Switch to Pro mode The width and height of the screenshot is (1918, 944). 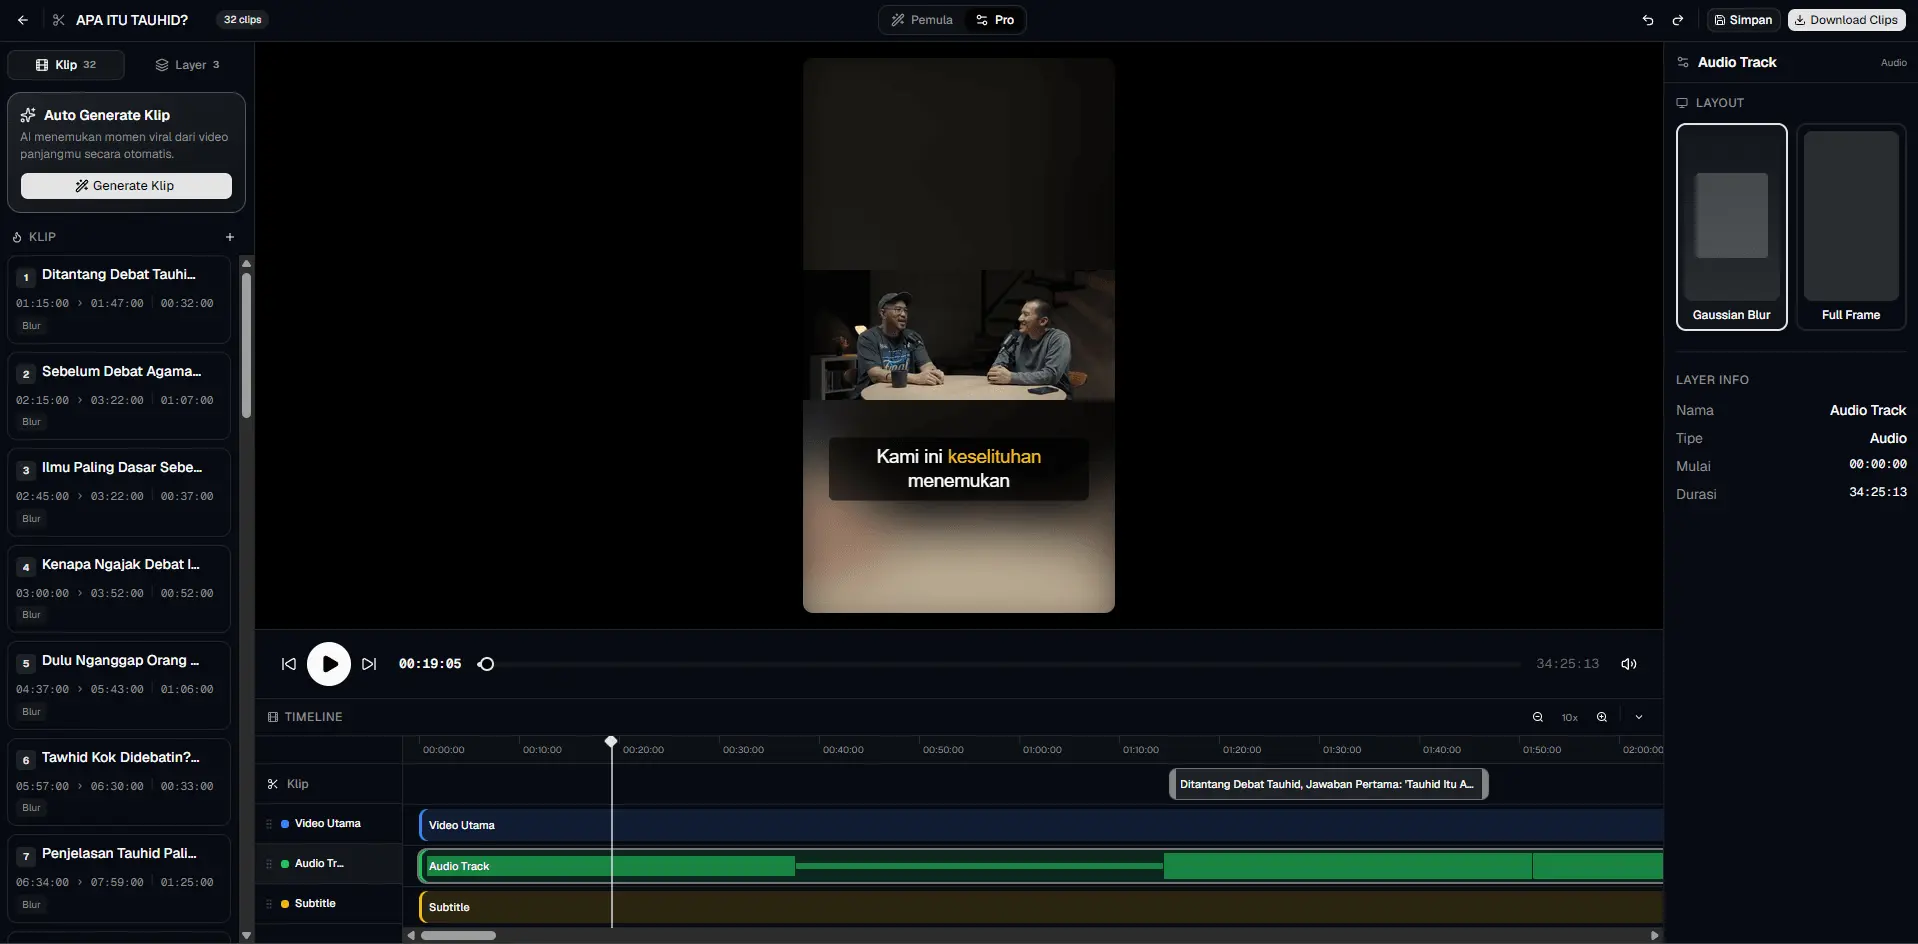click(995, 20)
